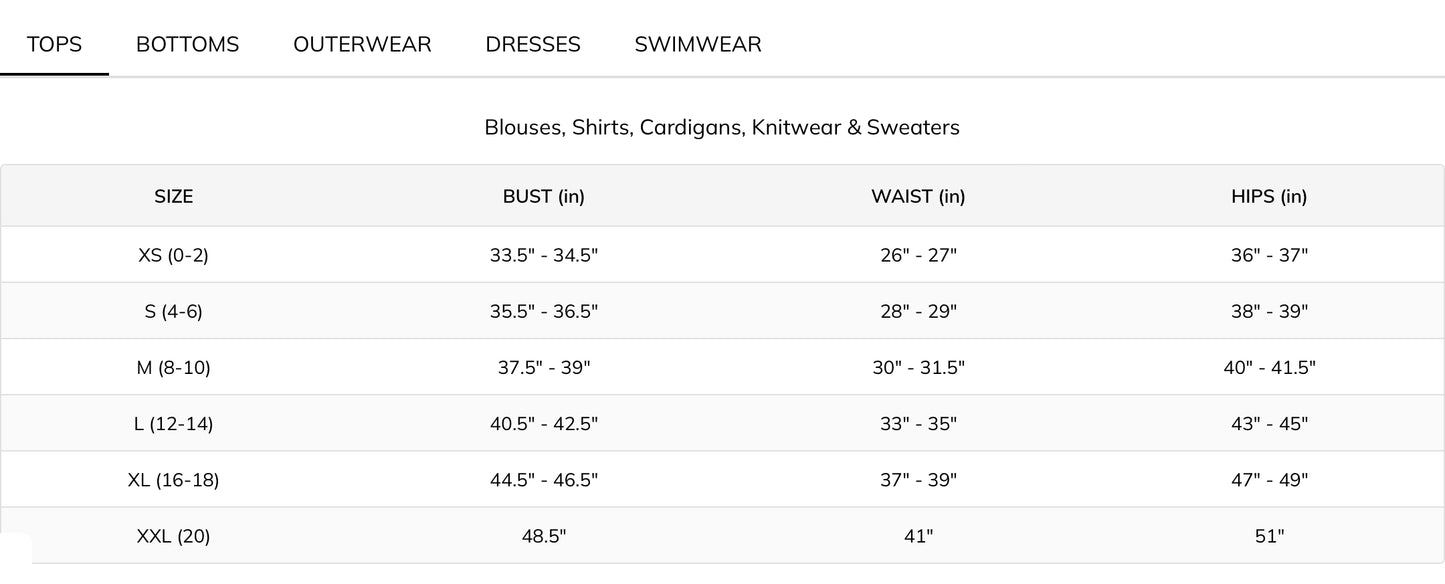Switch to the BOTTOMS tab

[x=188, y=44]
